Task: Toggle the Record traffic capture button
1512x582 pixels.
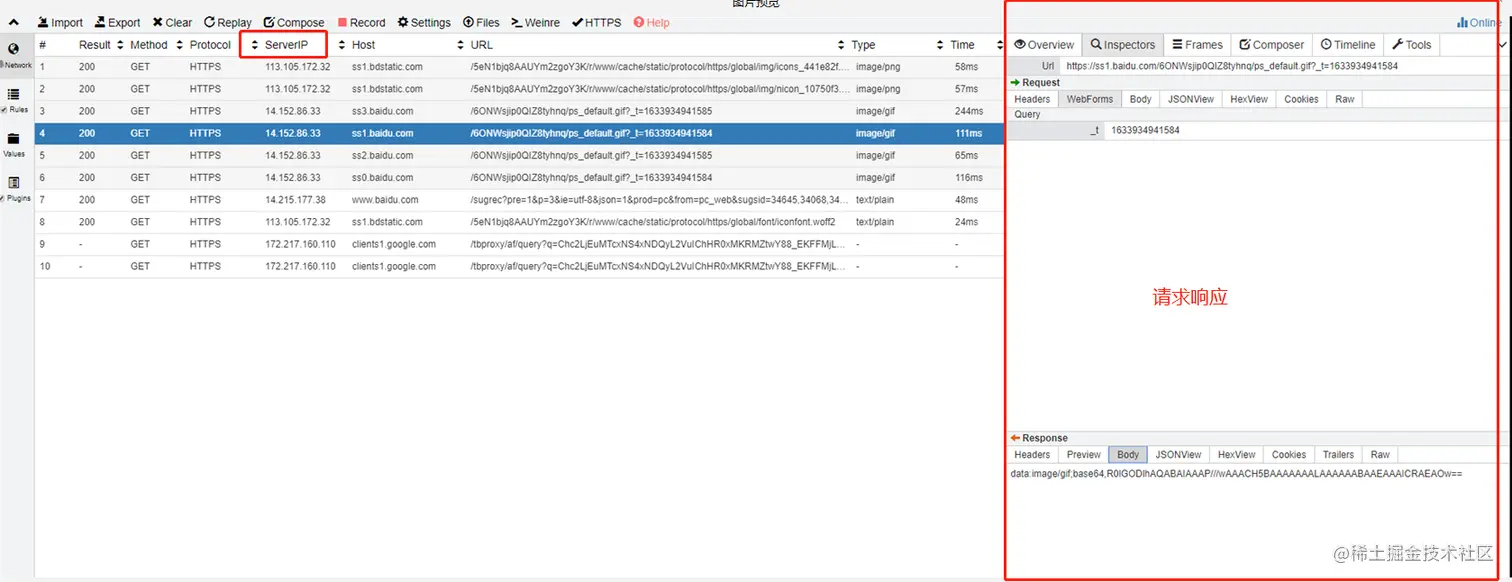Action: [x=361, y=22]
